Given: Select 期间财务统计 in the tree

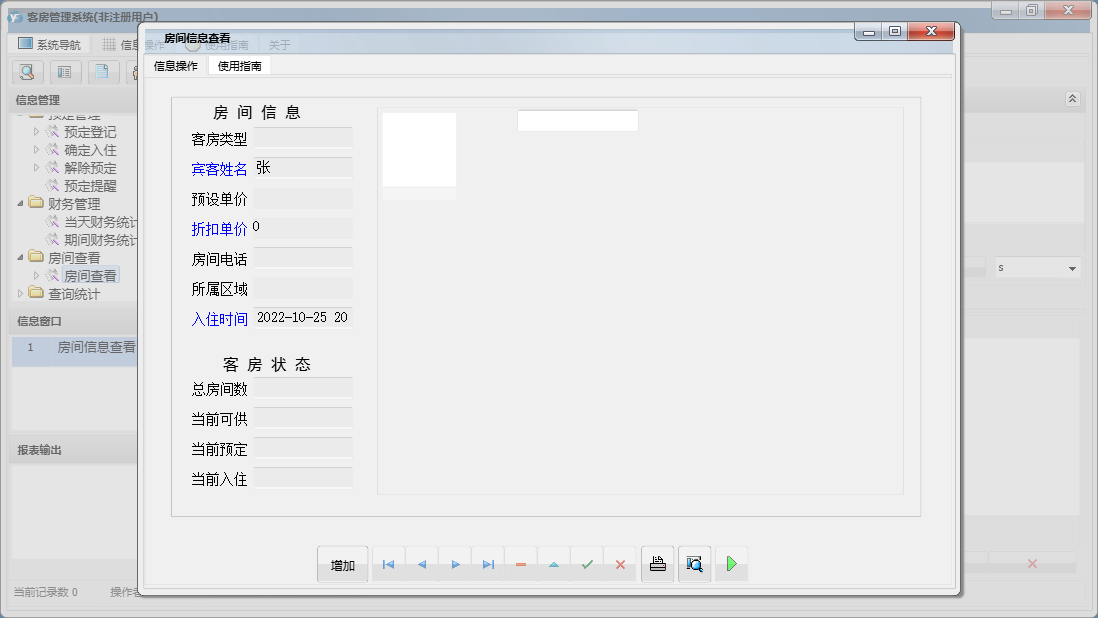Looking at the screenshot, I should (100, 240).
